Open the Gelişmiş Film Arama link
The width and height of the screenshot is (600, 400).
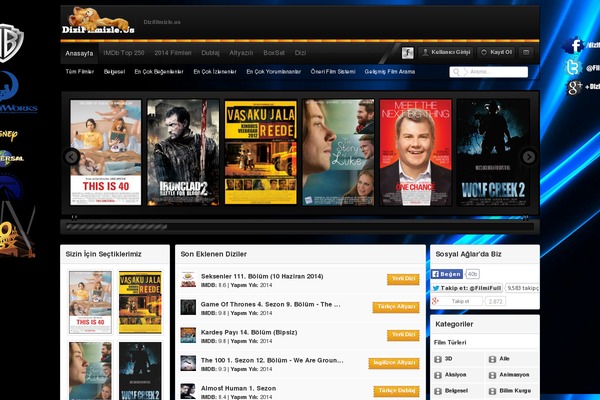click(x=390, y=72)
